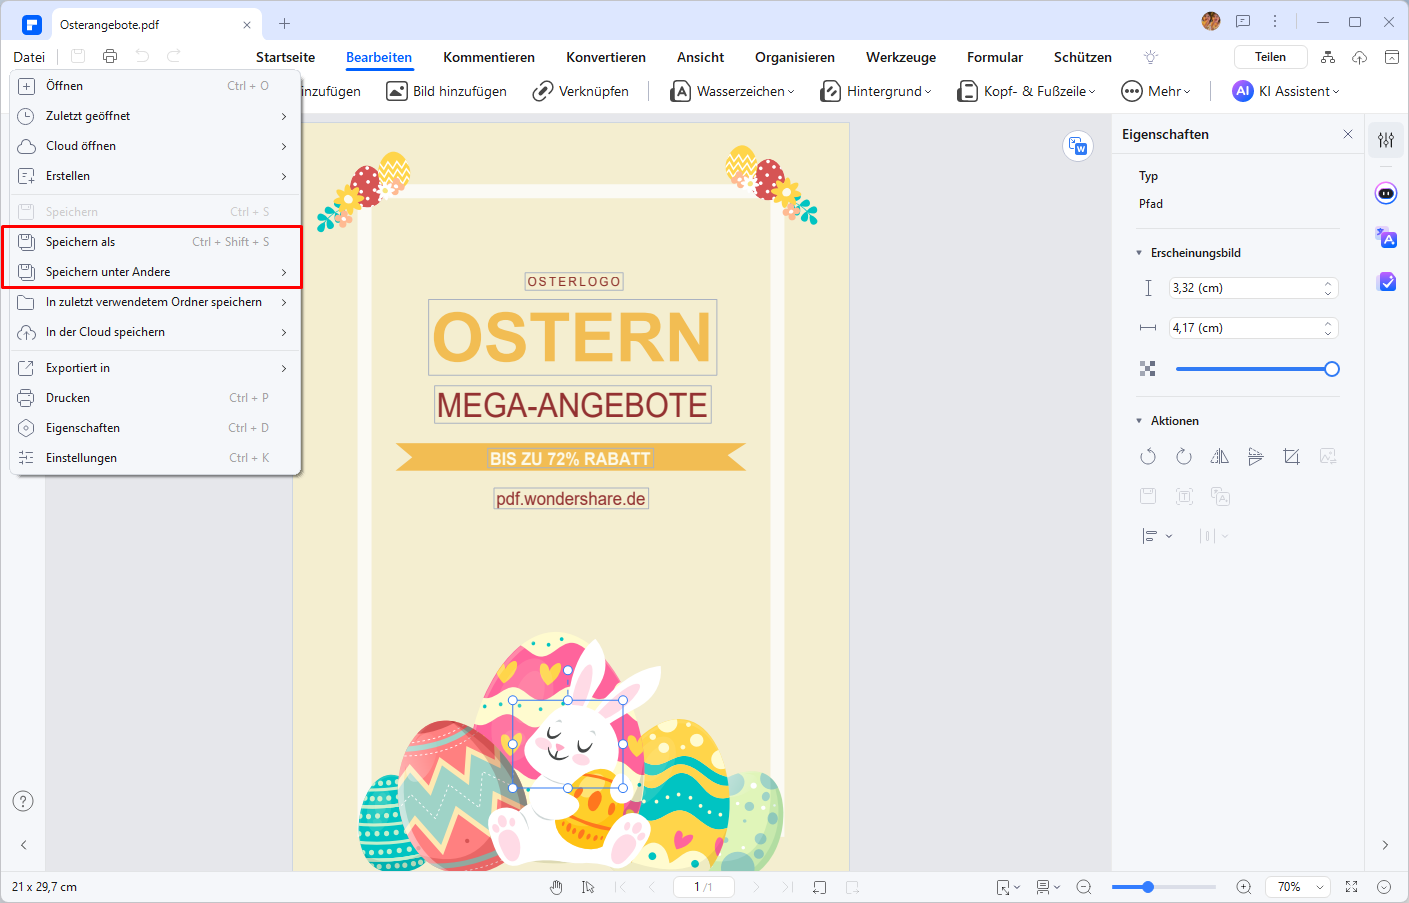Flip object horizontally in Aktionen

[1220, 457]
